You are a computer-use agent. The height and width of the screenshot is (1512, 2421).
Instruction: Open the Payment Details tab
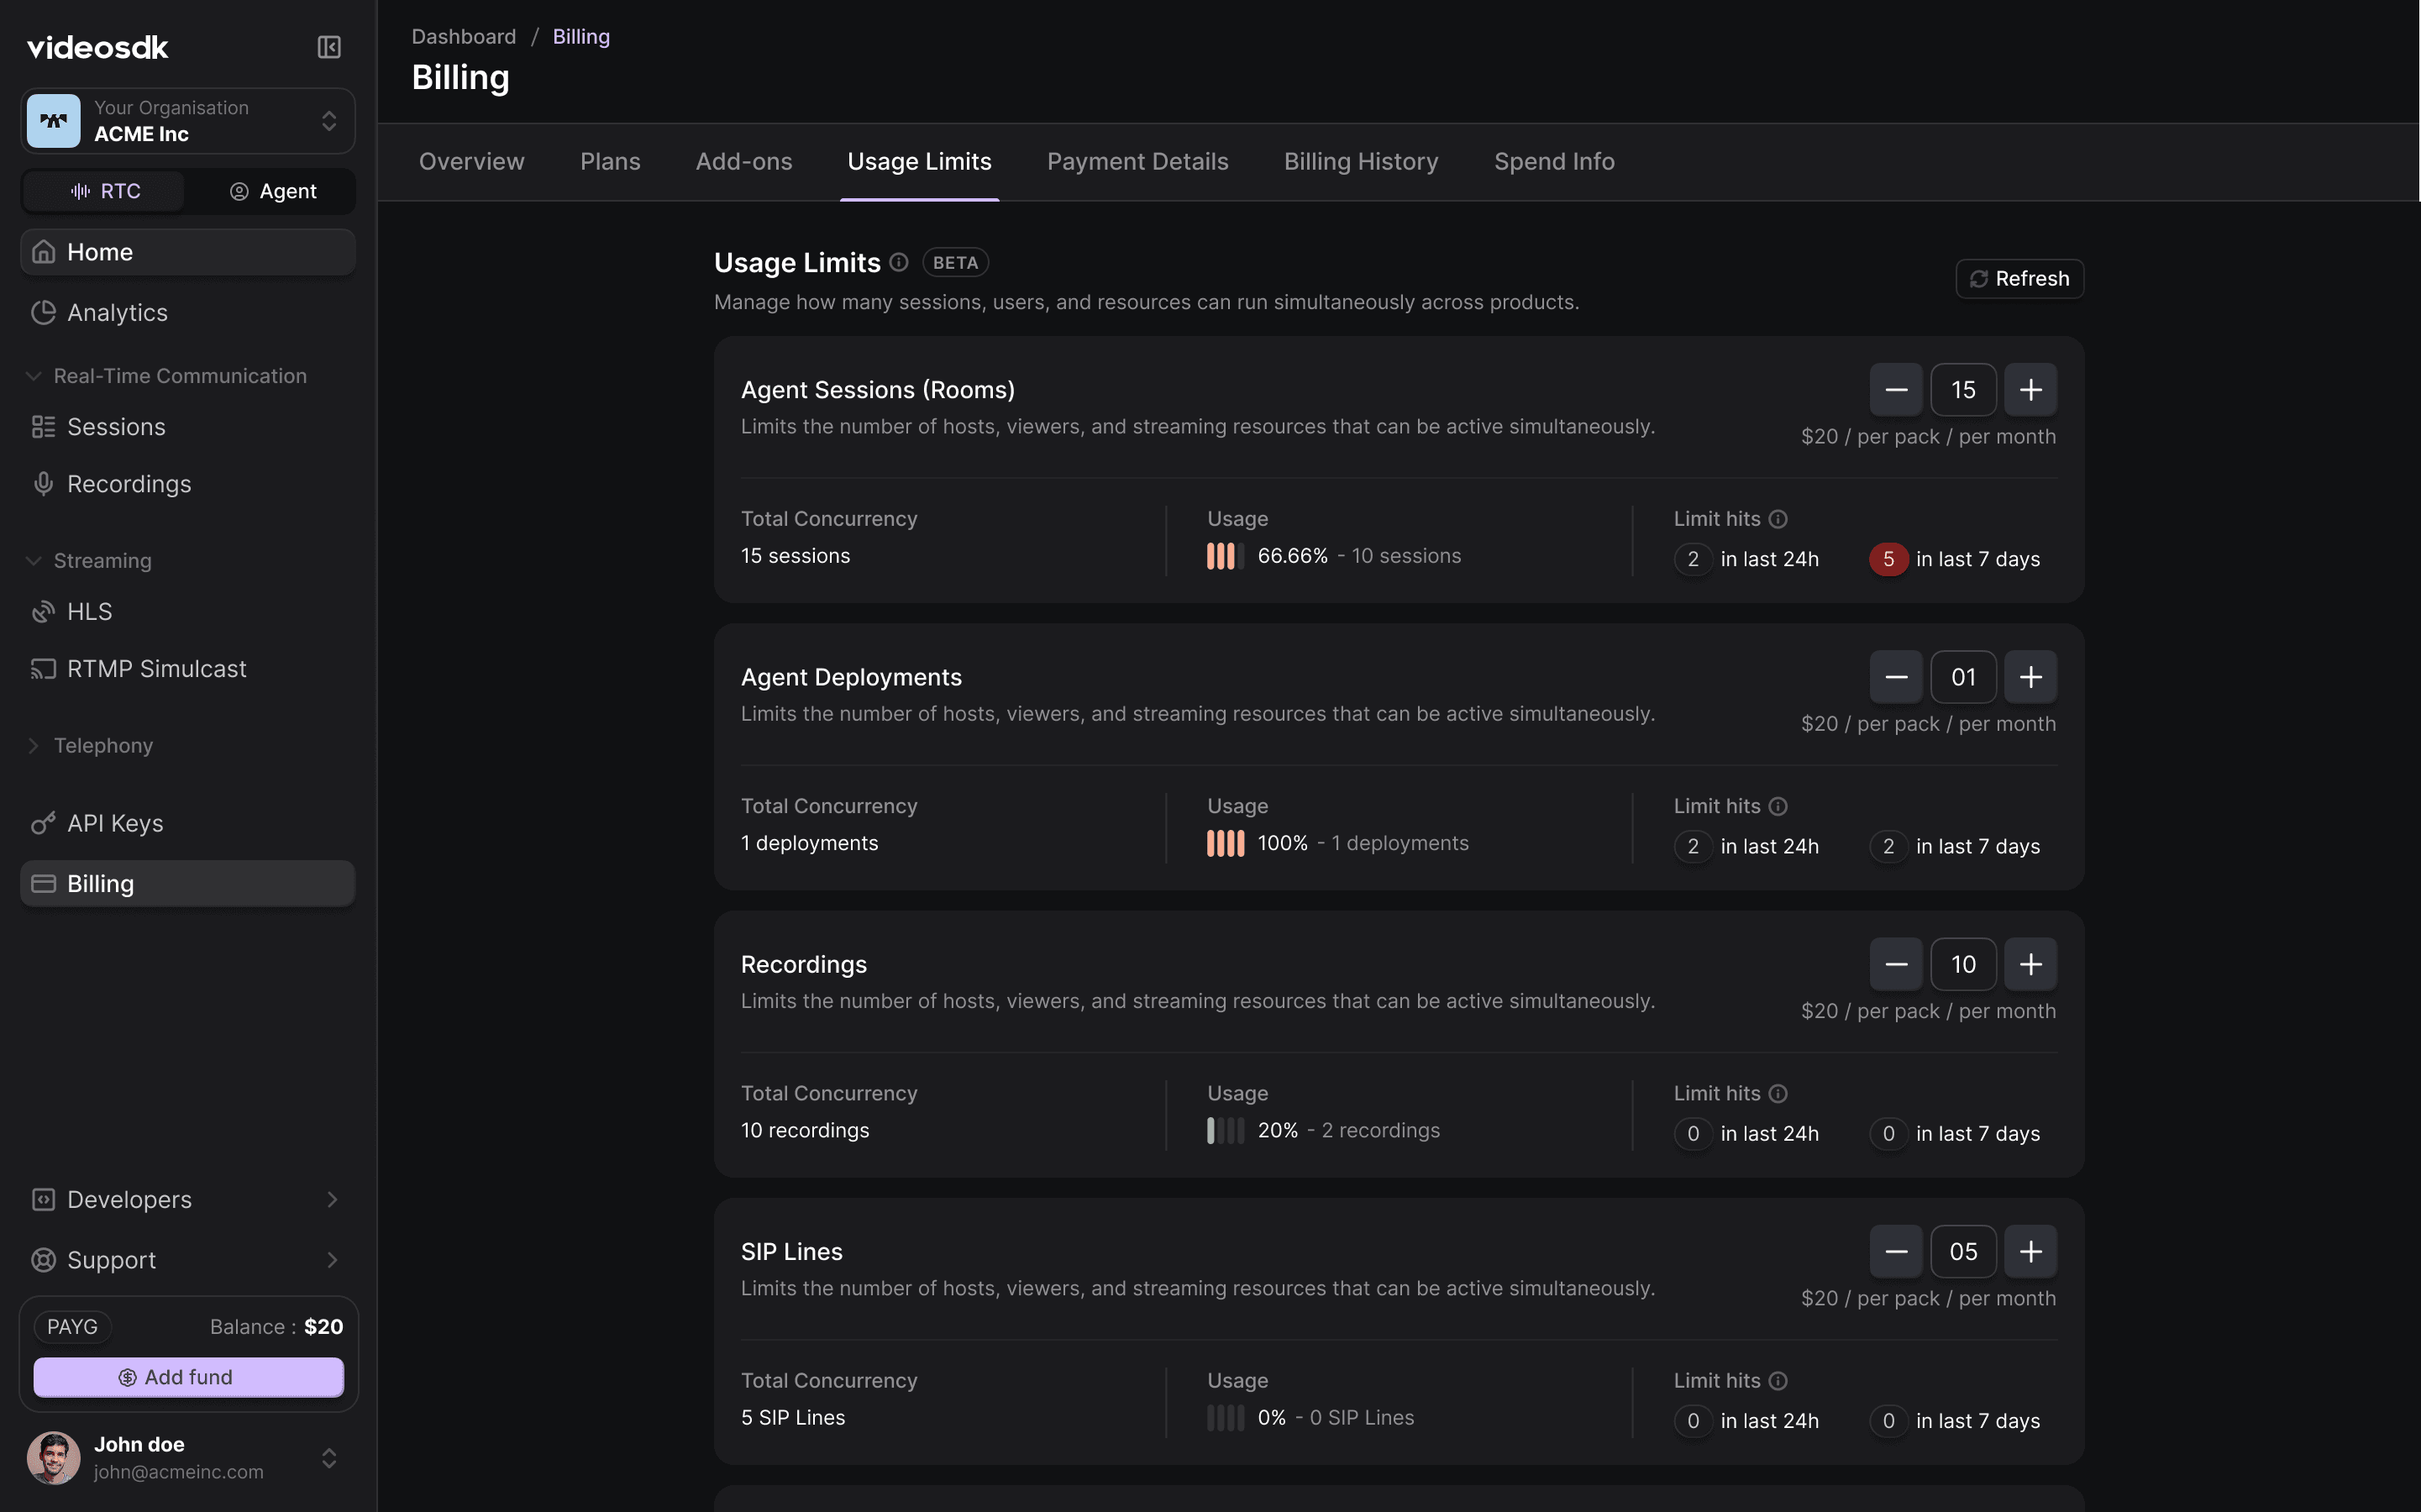point(1137,161)
